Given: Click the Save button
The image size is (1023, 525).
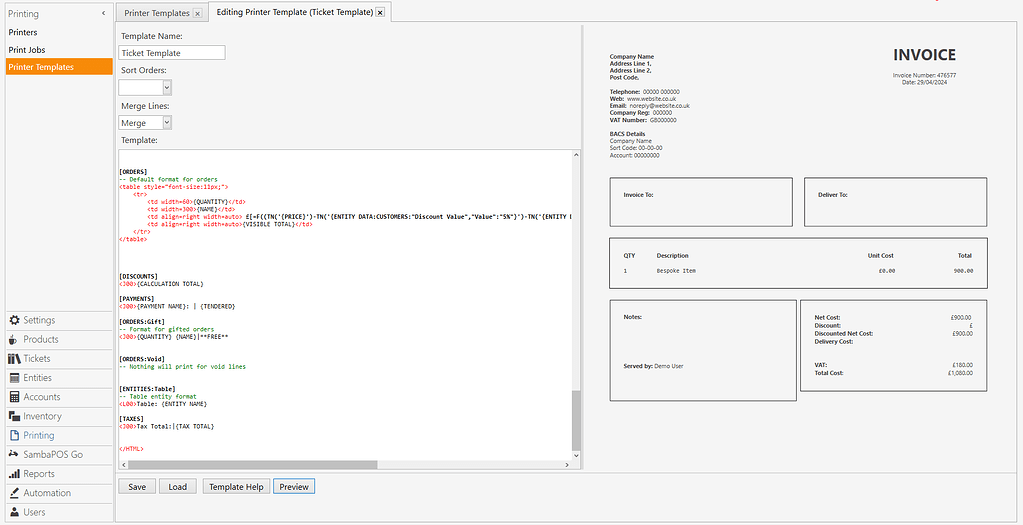Looking at the screenshot, I should tap(137, 487).
